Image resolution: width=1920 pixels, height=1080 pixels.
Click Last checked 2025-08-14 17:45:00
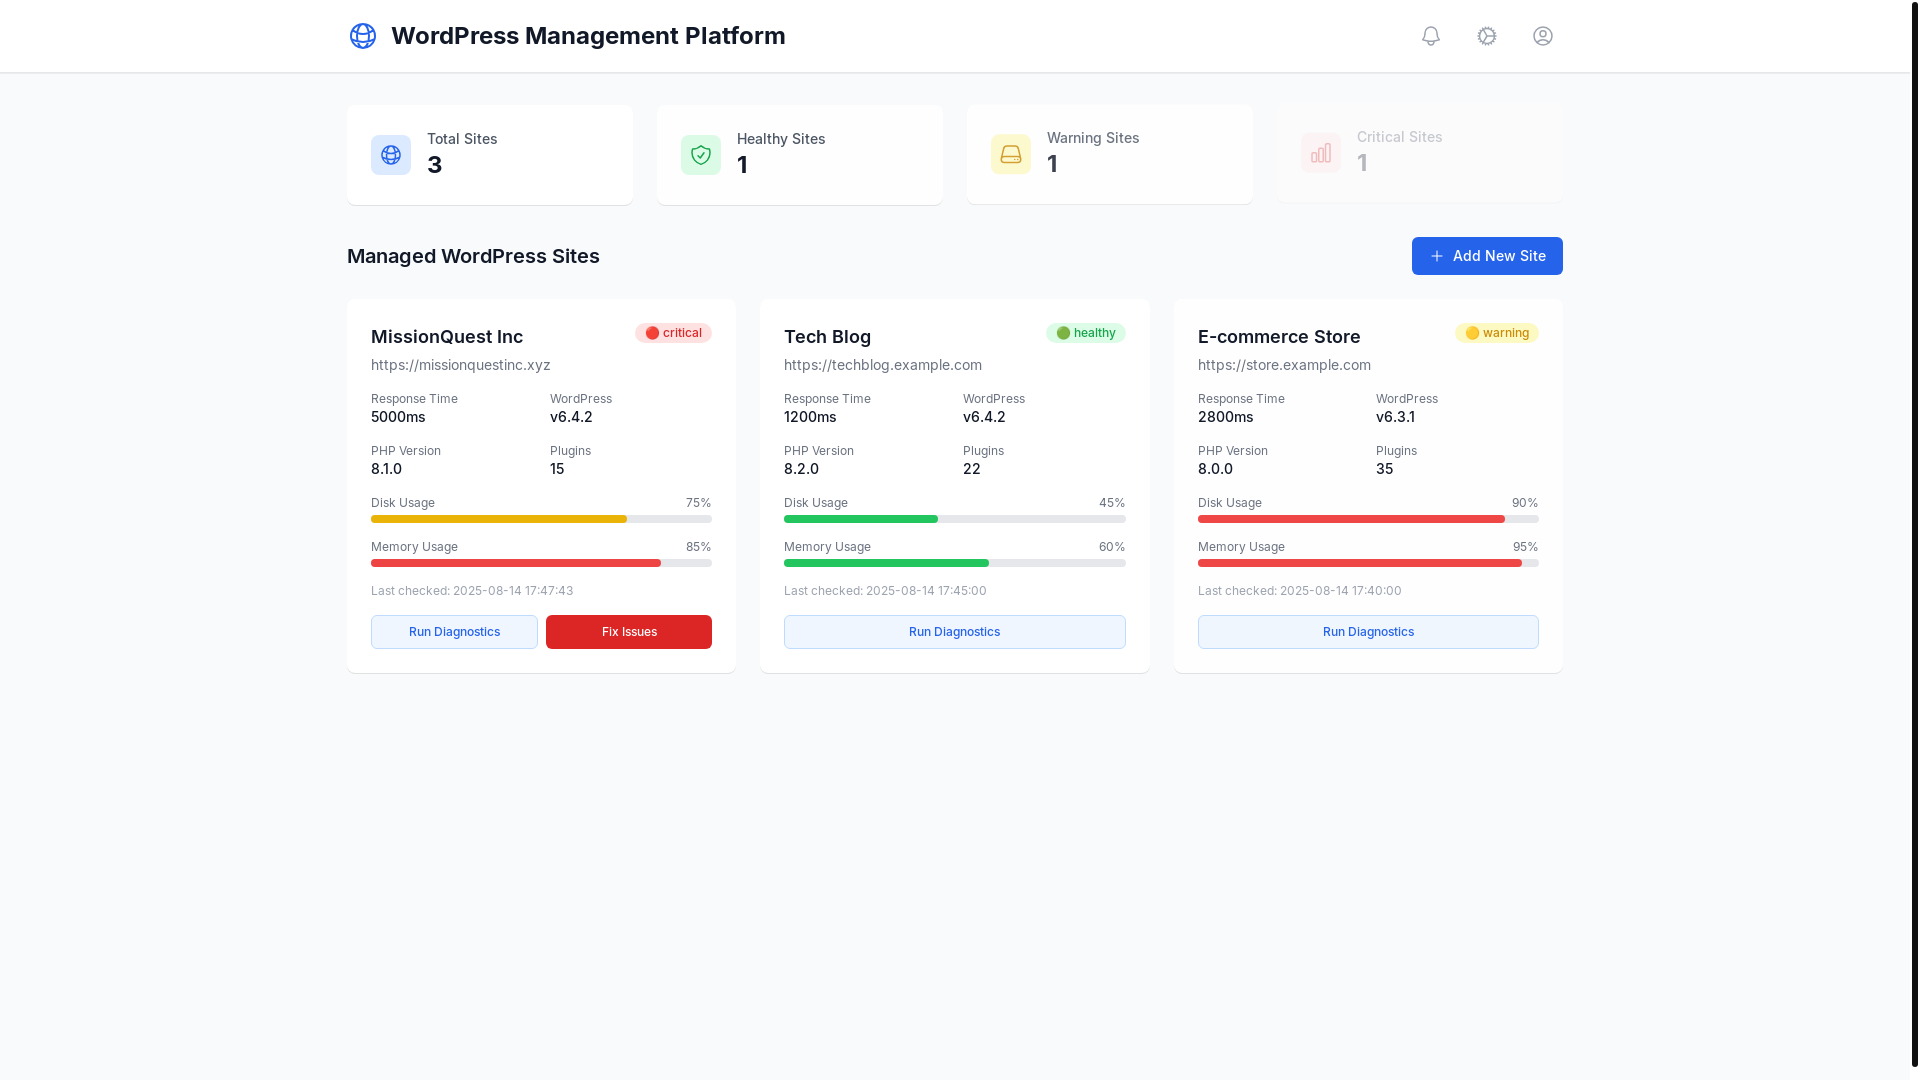[885, 591]
